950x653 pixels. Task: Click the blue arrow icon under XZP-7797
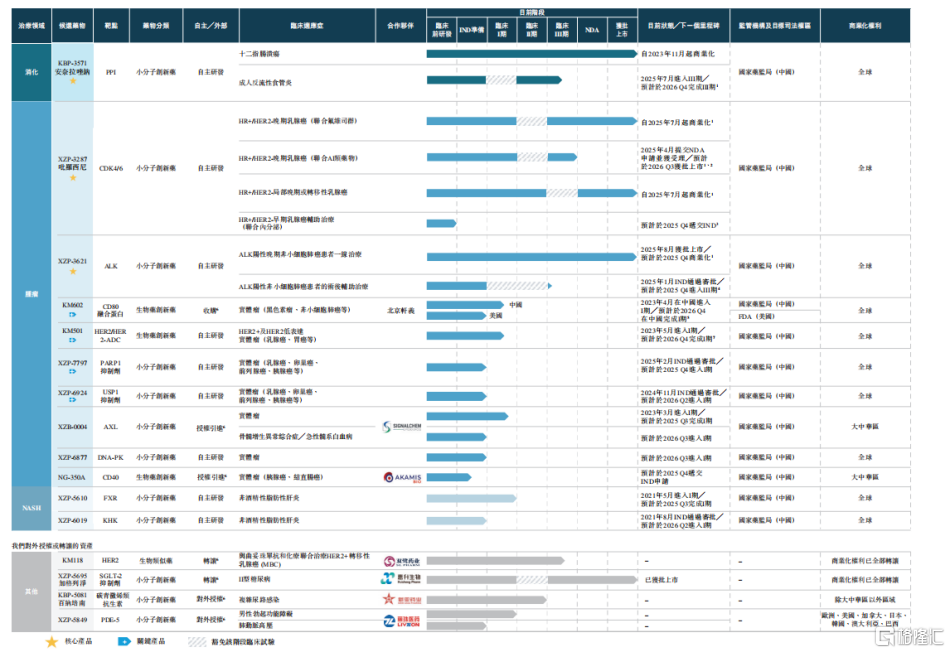(x=72, y=373)
